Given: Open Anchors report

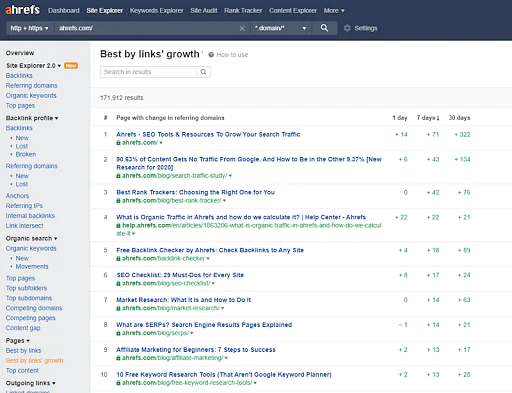Looking at the screenshot, I should pos(17,196).
